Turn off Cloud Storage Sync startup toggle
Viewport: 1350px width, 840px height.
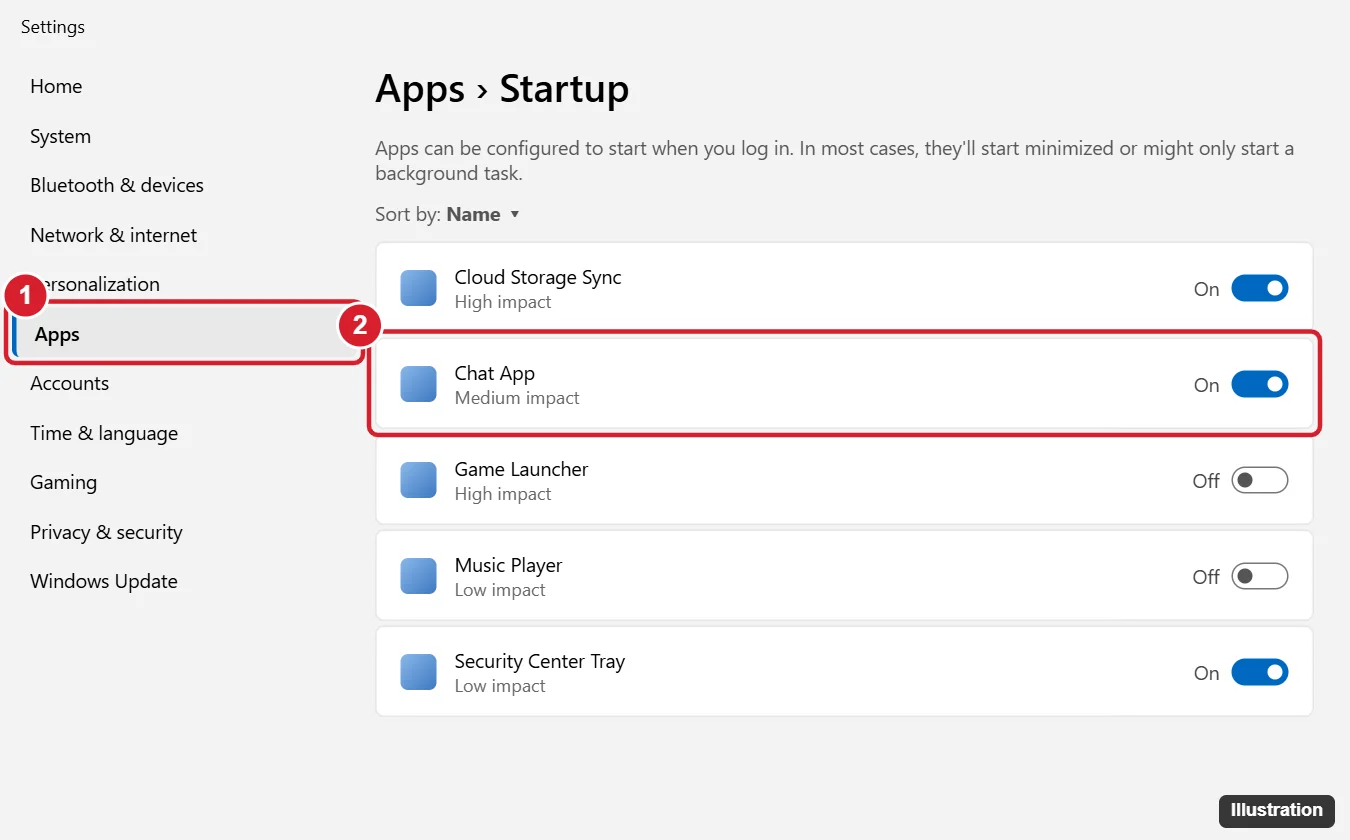tap(1259, 288)
